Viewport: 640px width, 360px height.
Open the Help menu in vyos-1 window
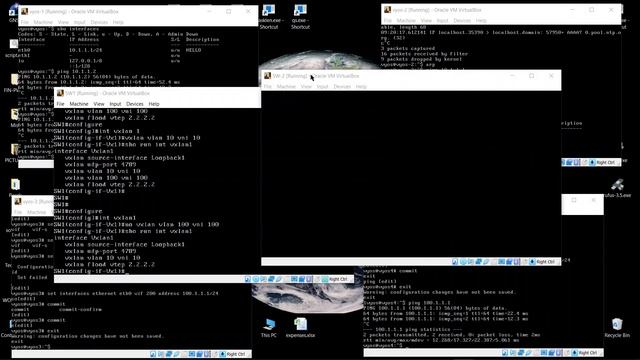(x=118, y=22)
